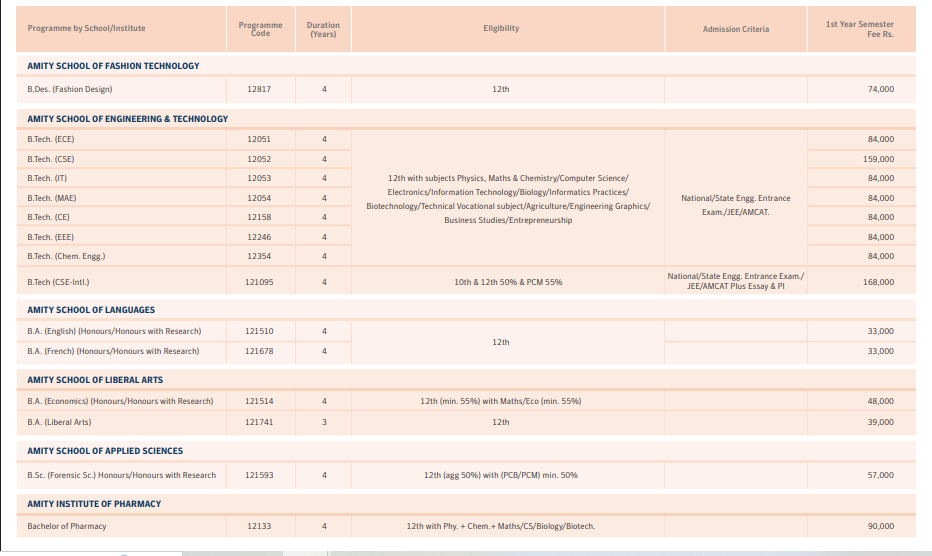Select the 'B.Tech. (CE)' programme
The width and height of the screenshot is (932, 556).
48,218
